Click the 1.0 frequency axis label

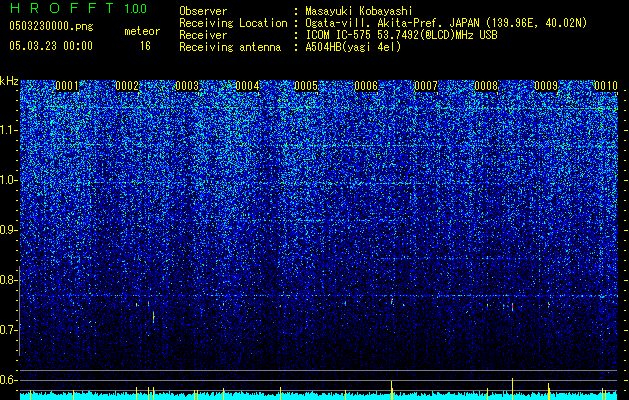coord(9,180)
